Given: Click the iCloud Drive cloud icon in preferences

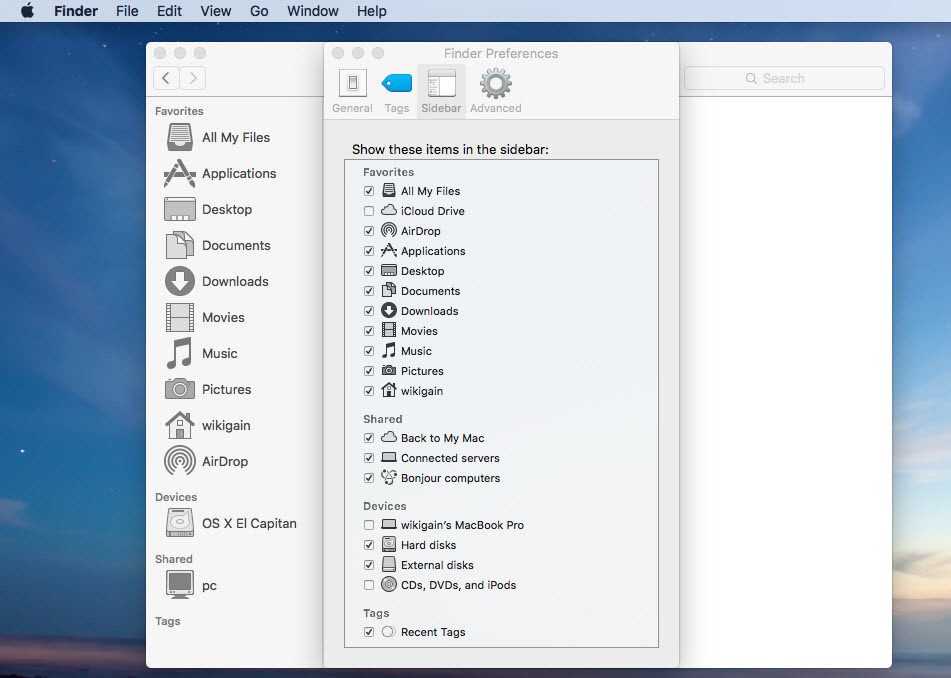Looking at the screenshot, I should [389, 210].
